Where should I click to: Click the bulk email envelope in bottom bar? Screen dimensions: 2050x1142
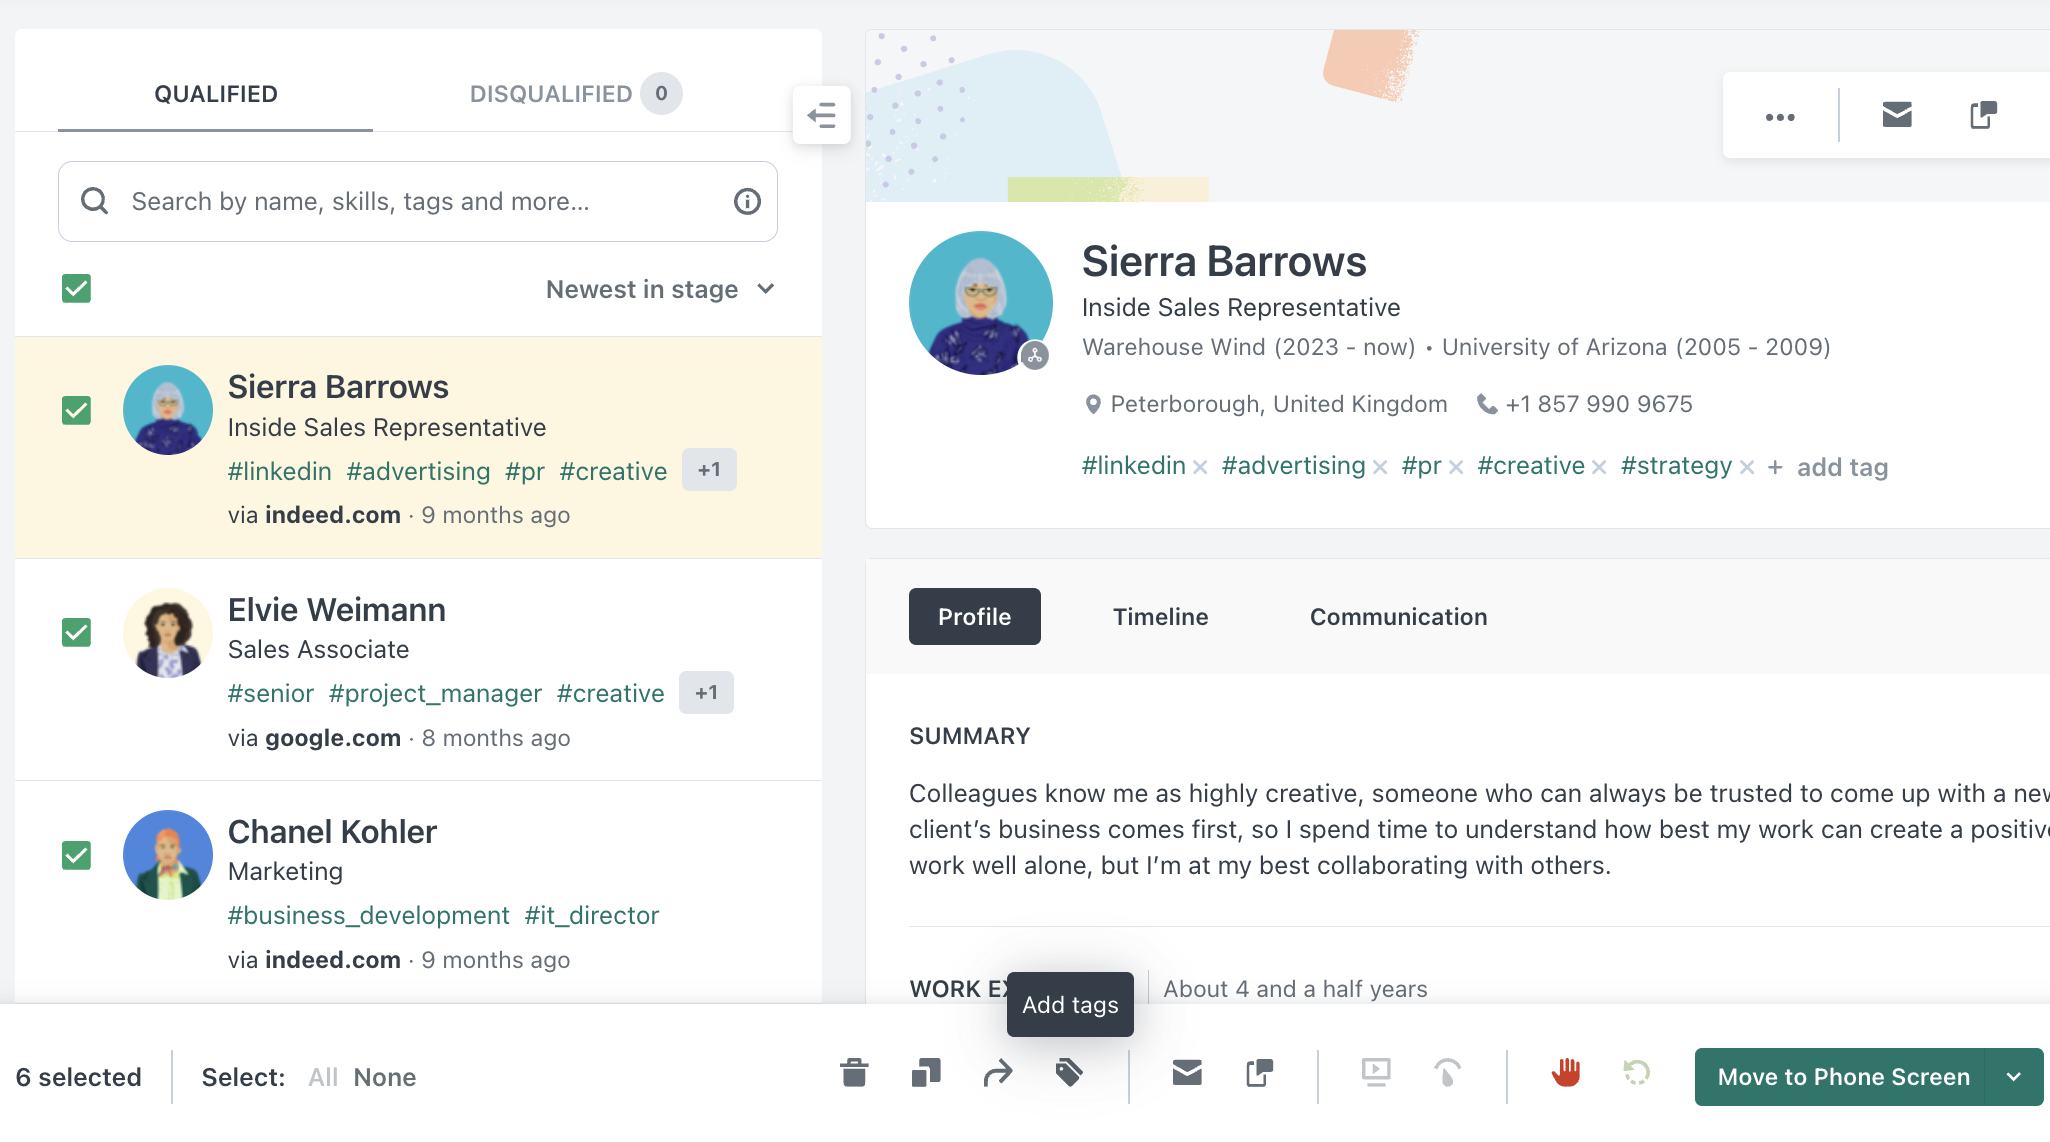pos(1187,1074)
